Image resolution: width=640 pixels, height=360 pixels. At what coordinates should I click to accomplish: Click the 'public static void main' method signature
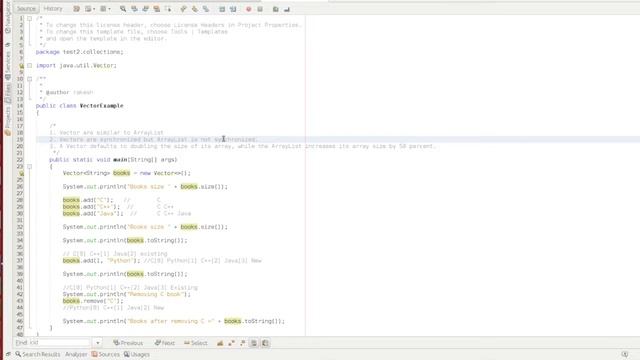pos(113,160)
